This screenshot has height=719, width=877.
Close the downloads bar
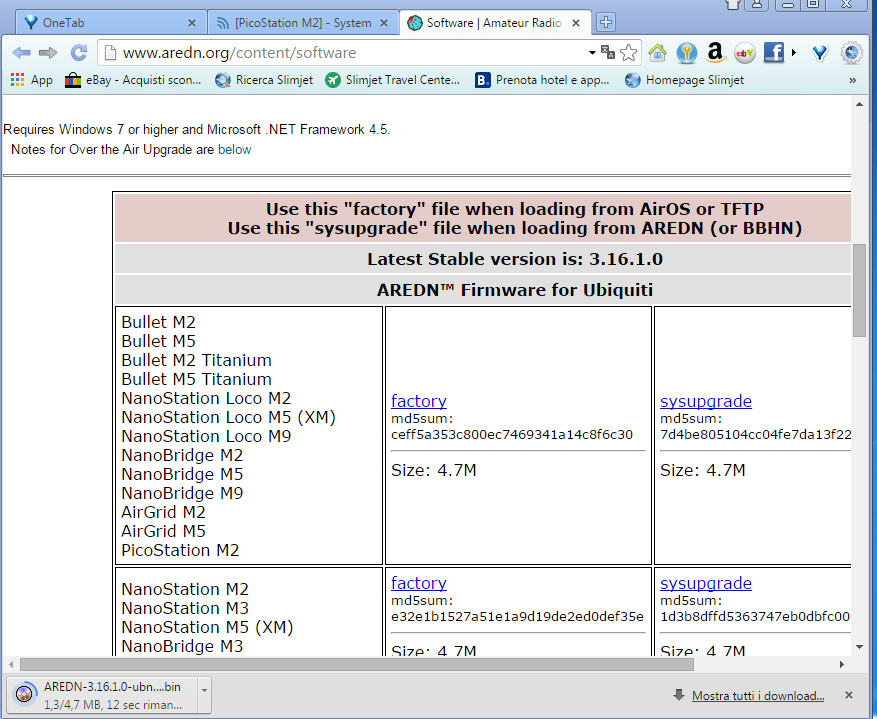849,695
